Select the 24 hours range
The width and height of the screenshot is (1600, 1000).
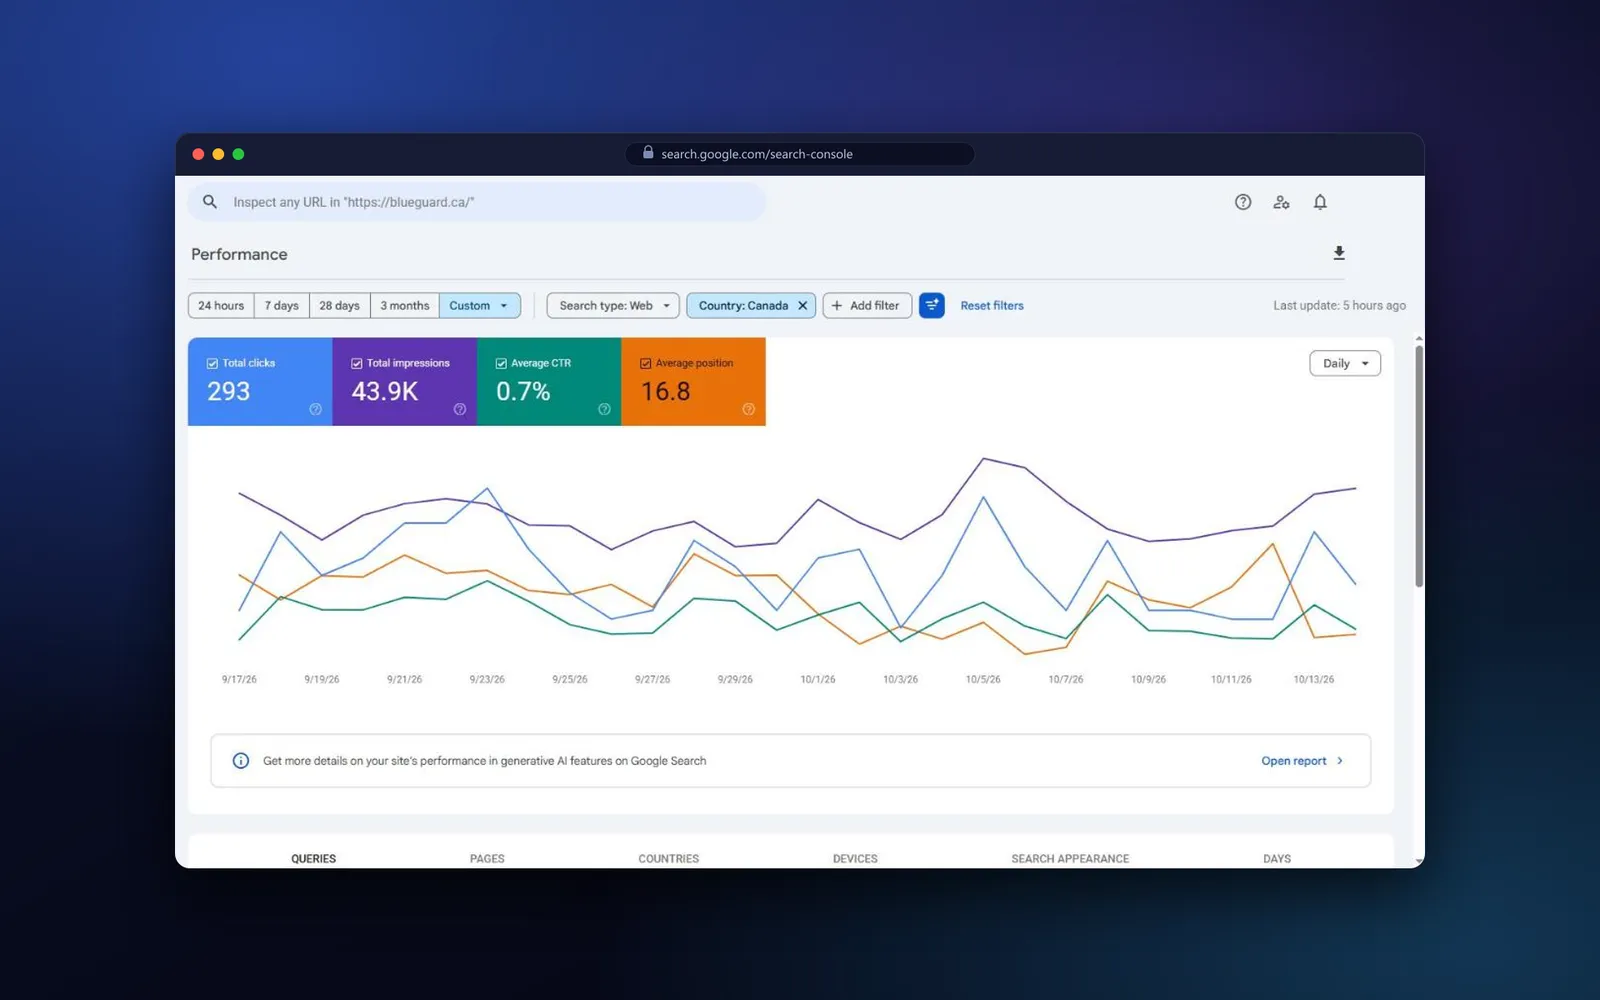(221, 306)
